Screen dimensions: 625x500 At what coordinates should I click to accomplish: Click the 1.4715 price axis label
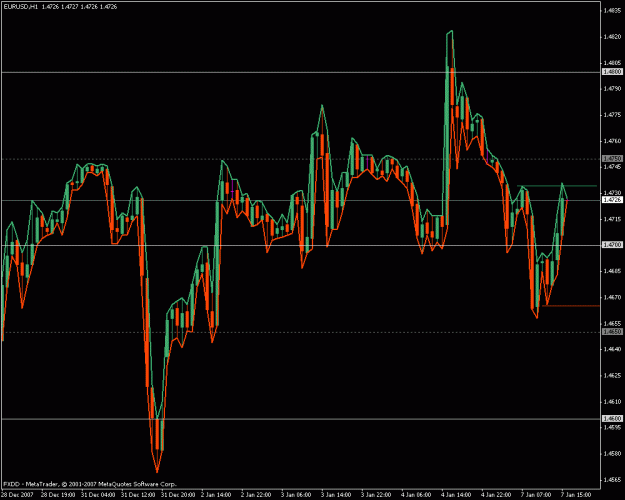point(612,219)
